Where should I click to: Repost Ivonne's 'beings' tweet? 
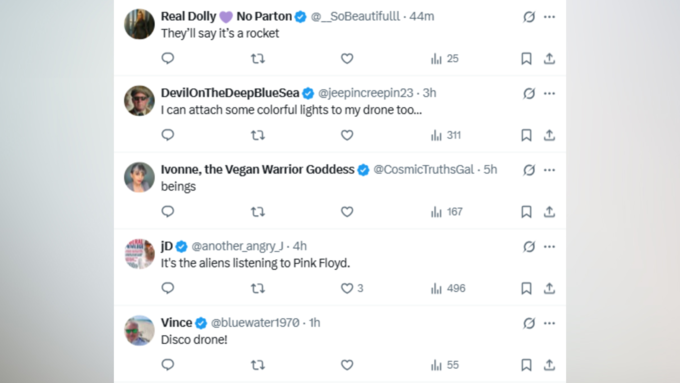[x=258, y=212]
